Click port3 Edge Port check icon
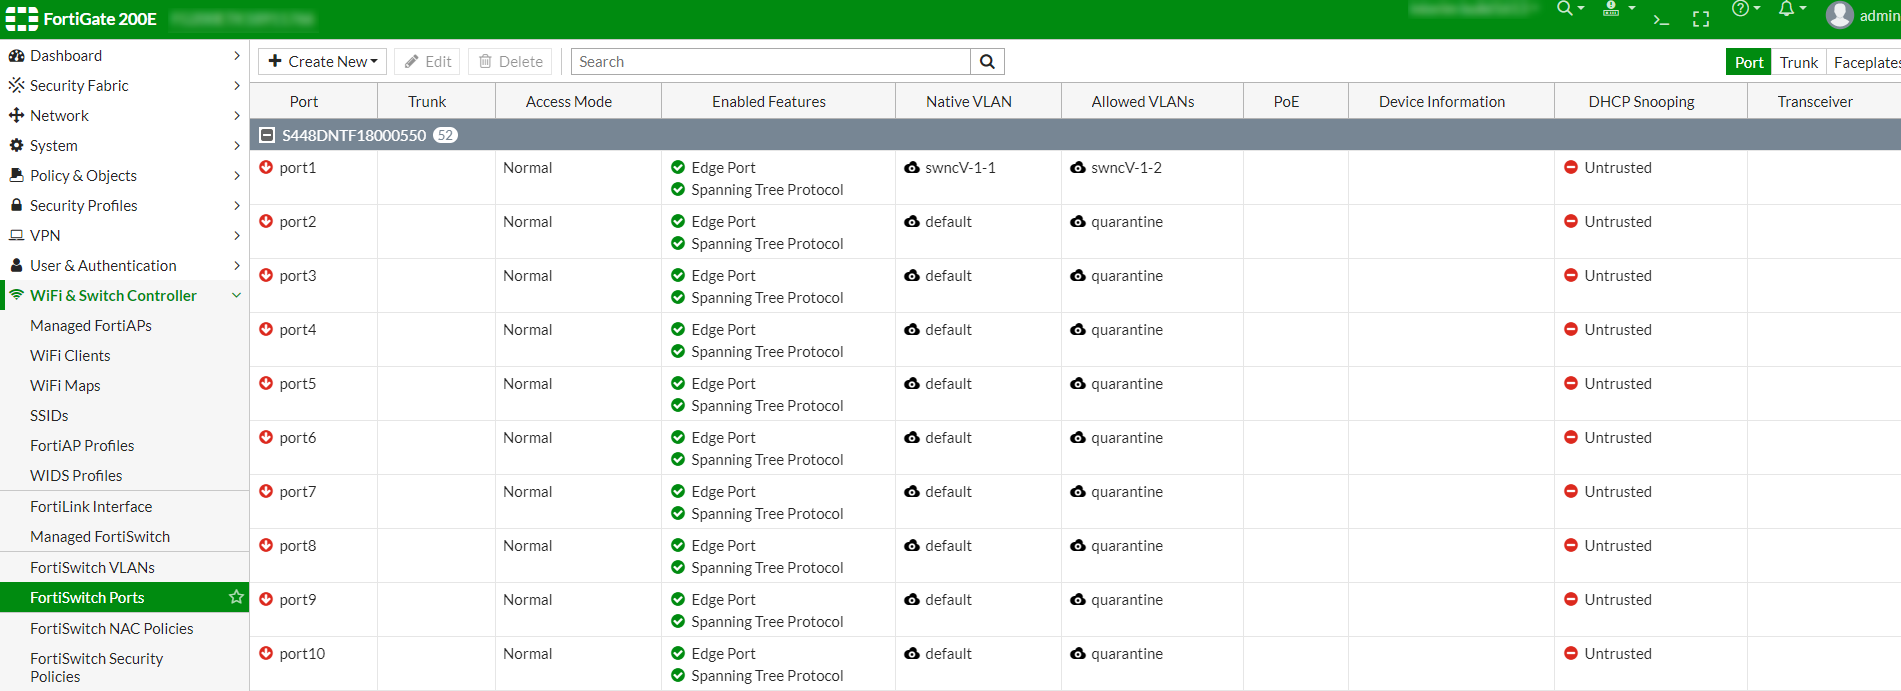Screen dimensions: 1901x691 pyautogui.click(x=678, y=276)
